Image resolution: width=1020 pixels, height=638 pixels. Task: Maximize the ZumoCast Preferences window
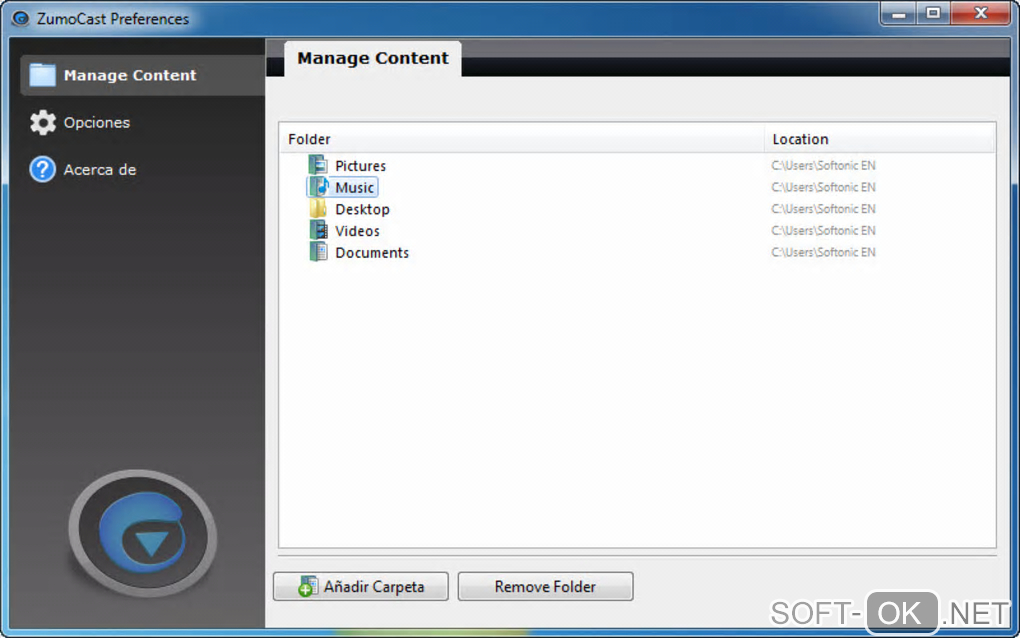pyautogui.click(x=933, y=13)
